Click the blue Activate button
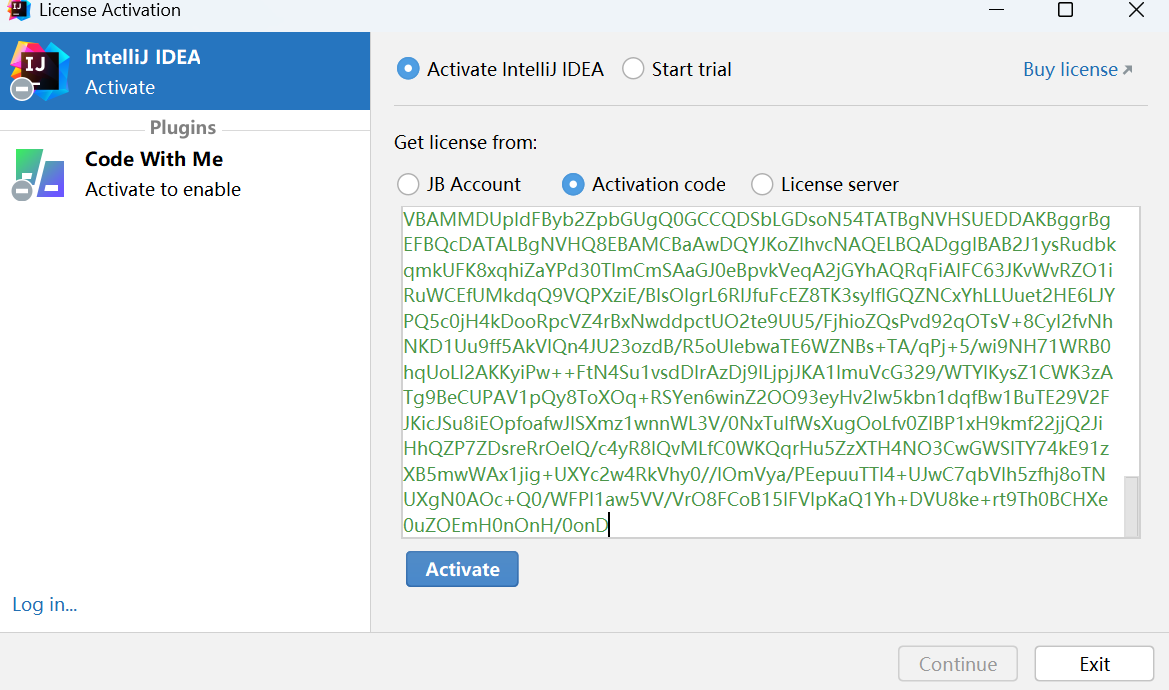Image resolution: width=1169 pixels, height=690 pixels. pyautogui.click(x=462, y=569)
